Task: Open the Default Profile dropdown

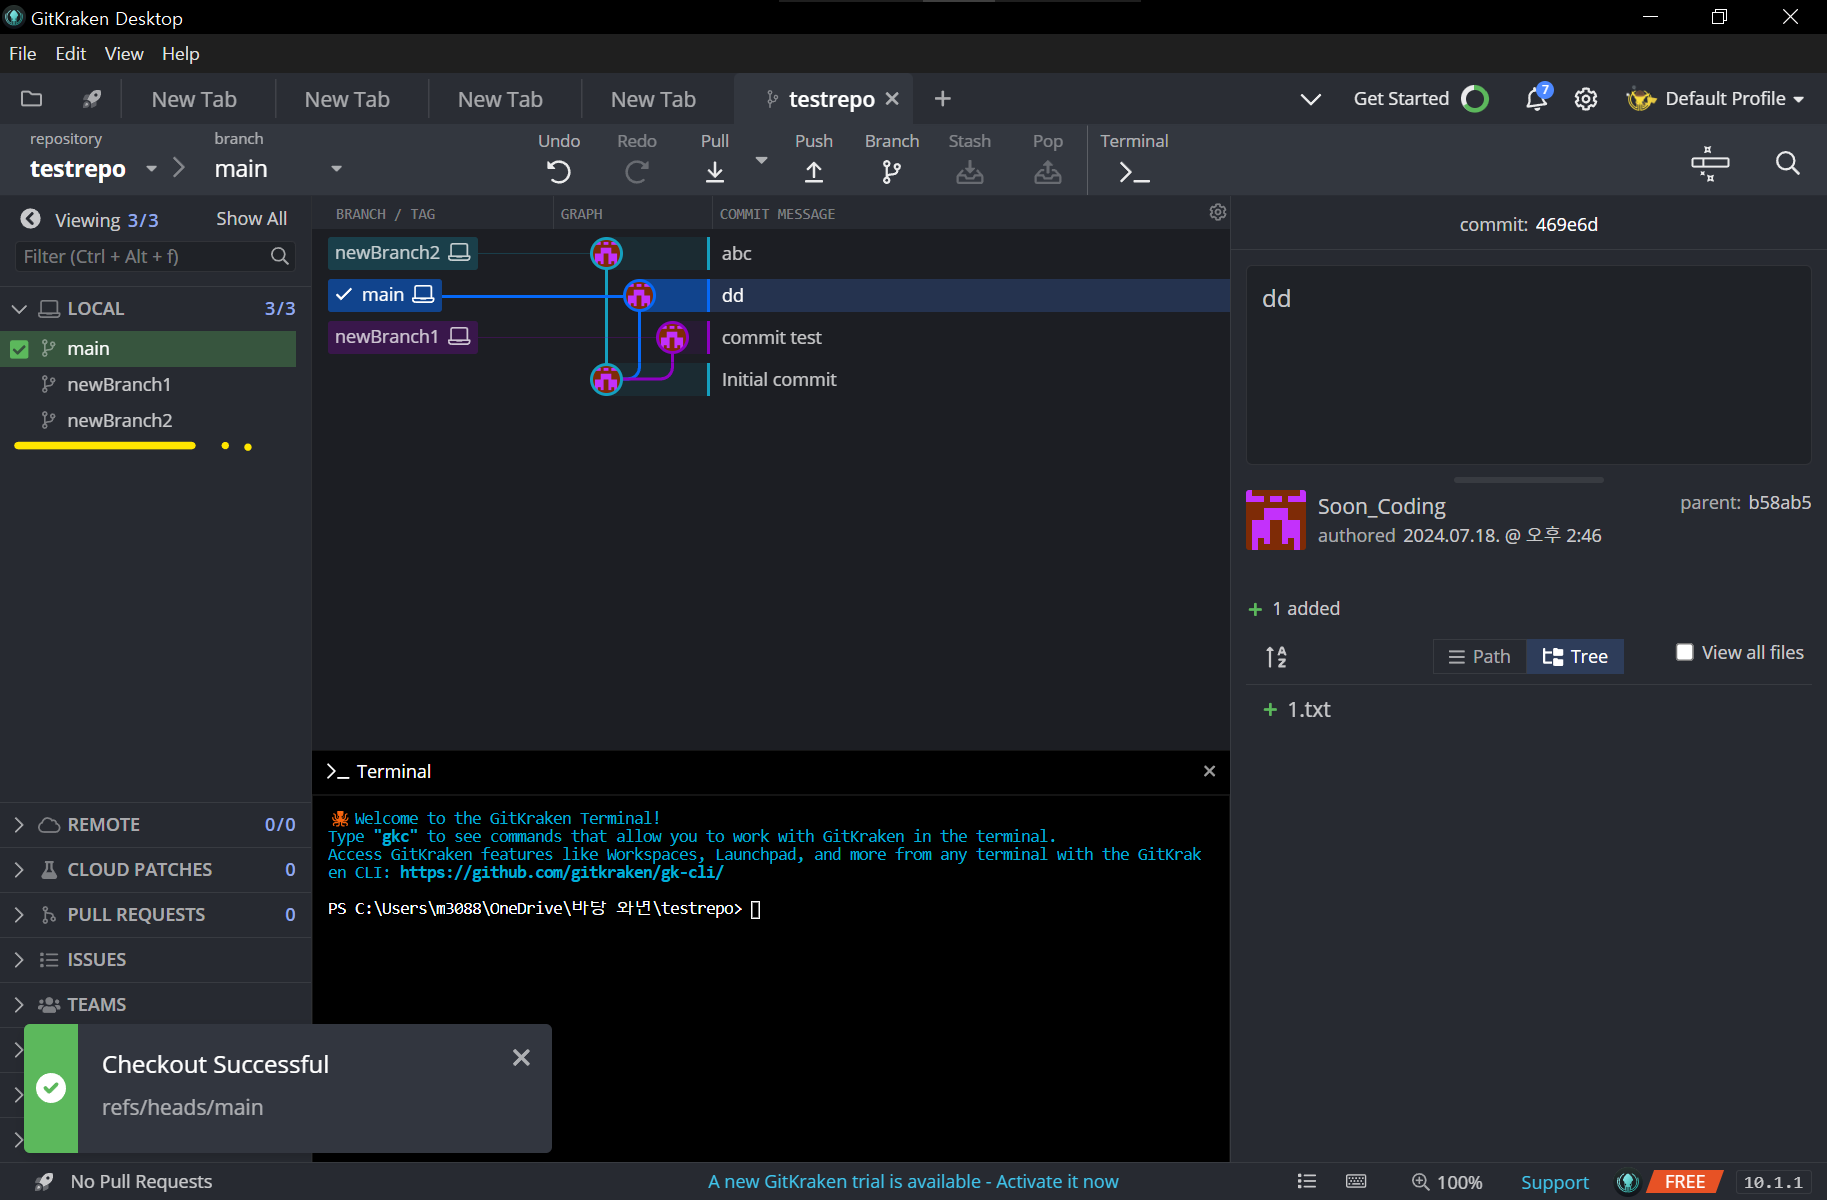Action: point(1716,98)
